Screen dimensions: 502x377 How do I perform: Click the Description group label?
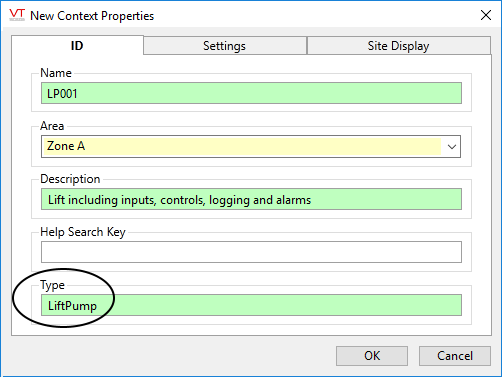(x=70, y=179)
